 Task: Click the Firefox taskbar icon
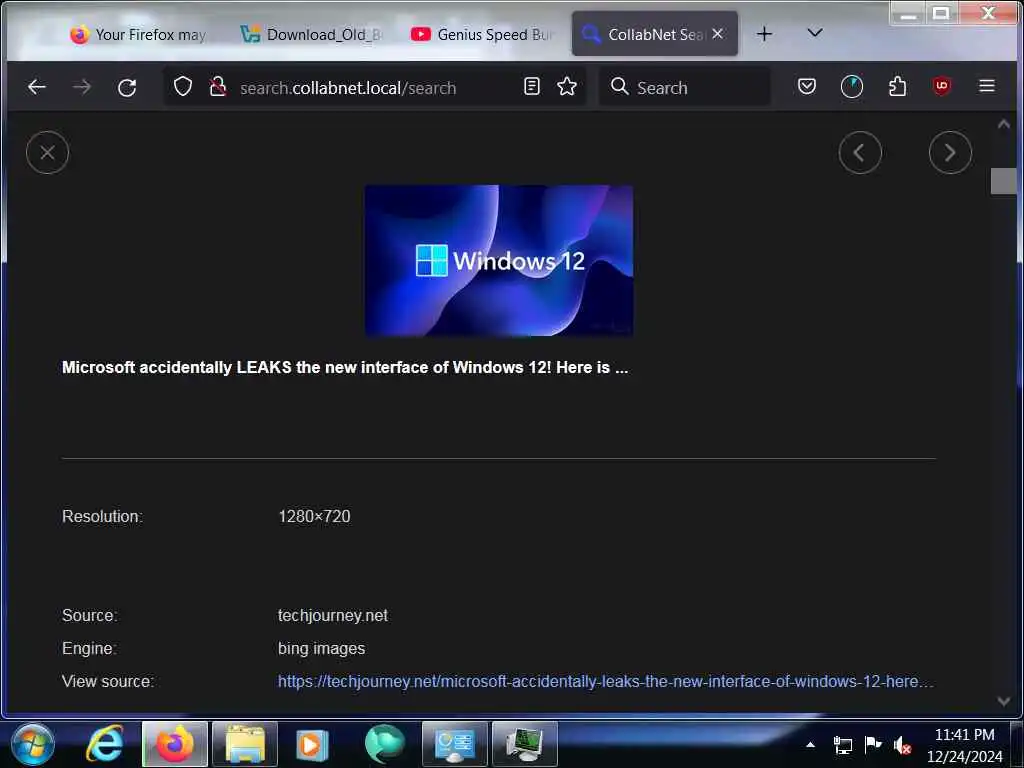(x=174, y=744)
